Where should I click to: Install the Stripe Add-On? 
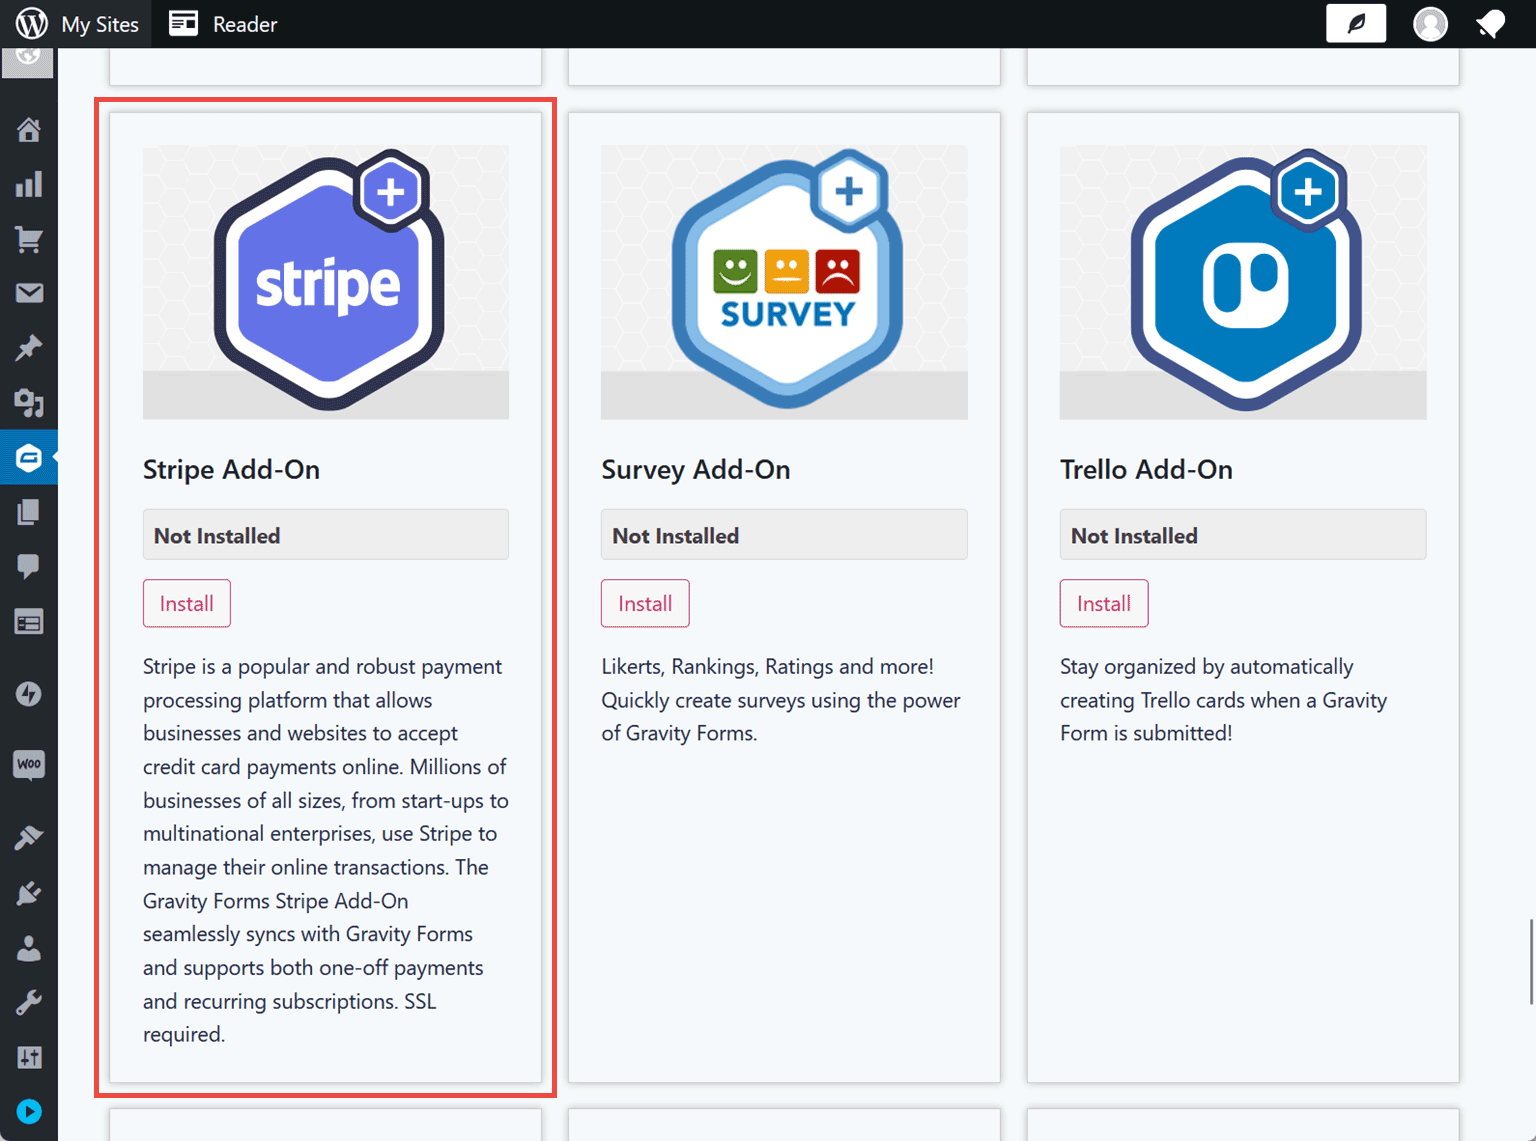click(187, 603)
